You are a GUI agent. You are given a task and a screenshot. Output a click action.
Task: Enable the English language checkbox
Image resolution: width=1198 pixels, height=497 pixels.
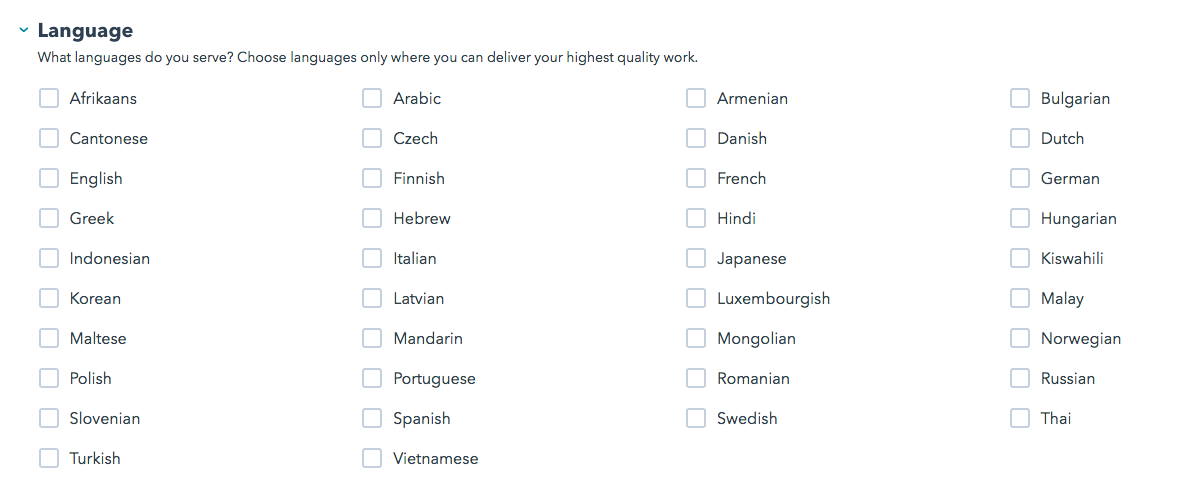click(x=49, y=178)
